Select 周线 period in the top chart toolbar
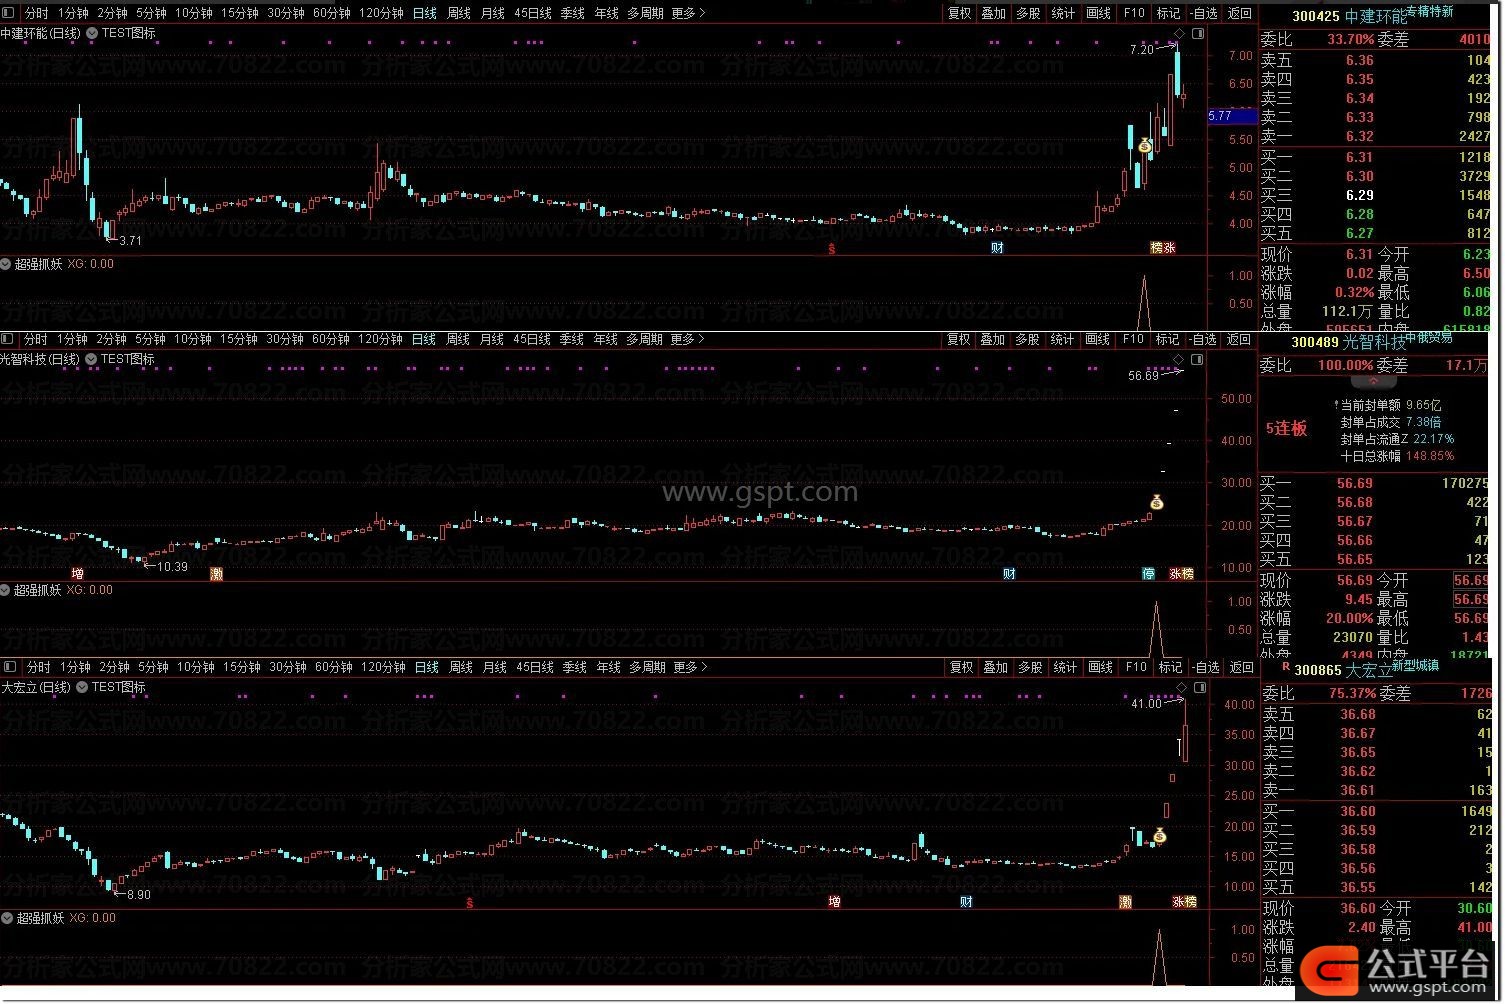Viewport: 1505px width, 1004px height. point(458,13)
